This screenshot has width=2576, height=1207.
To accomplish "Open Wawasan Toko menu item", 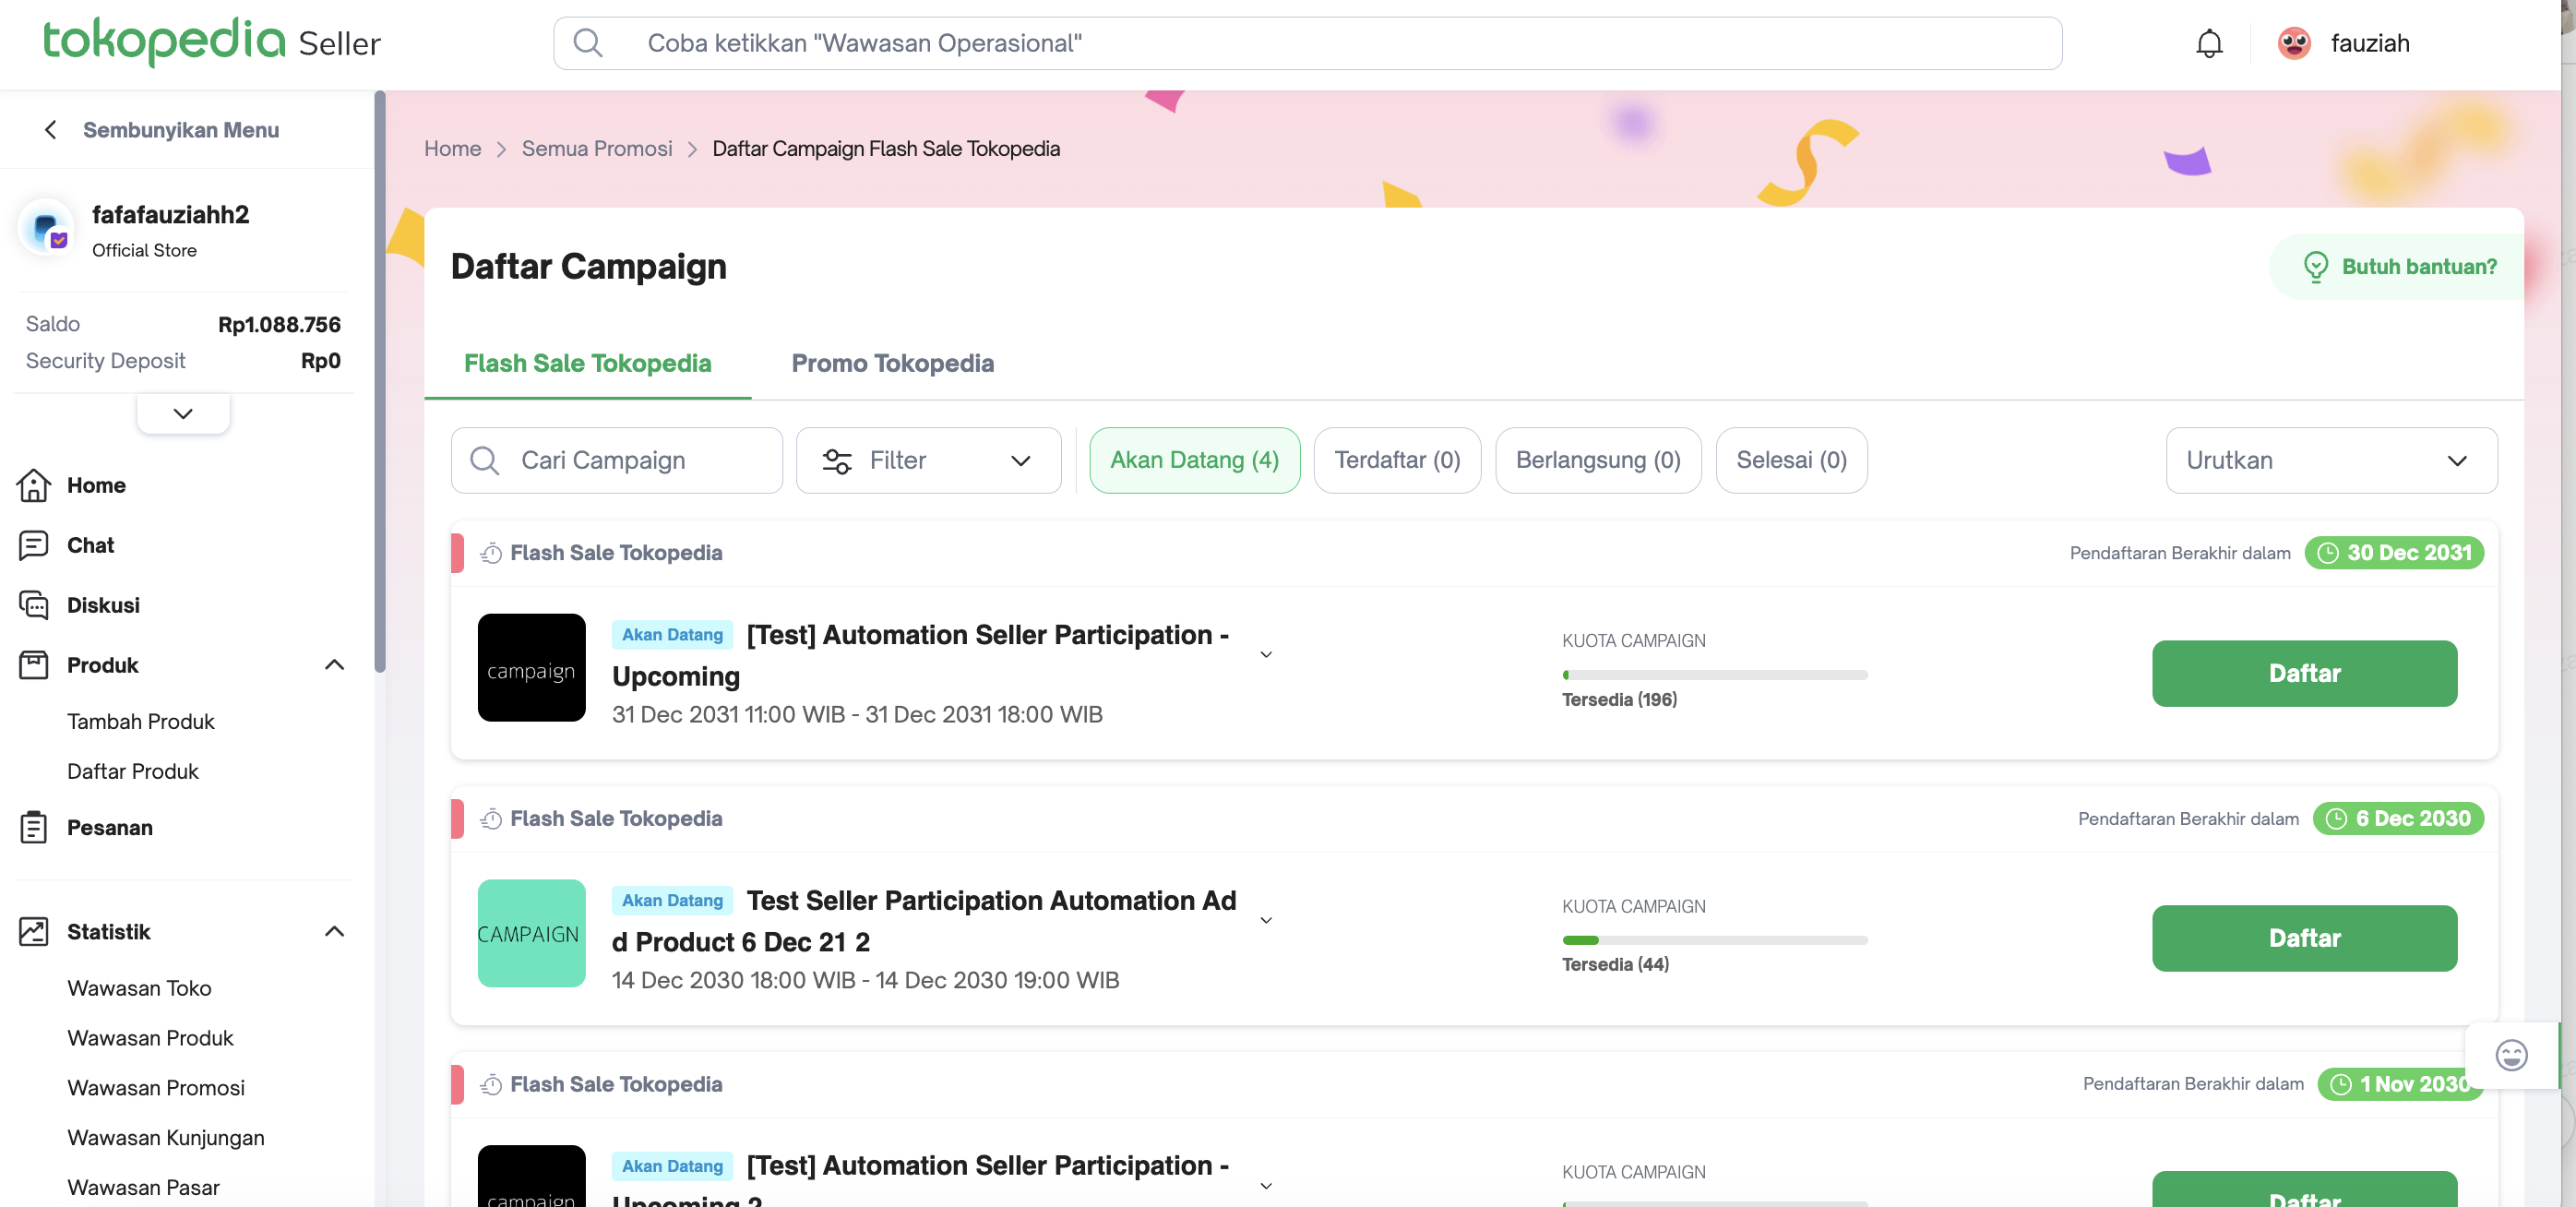I will coord(139,988).
